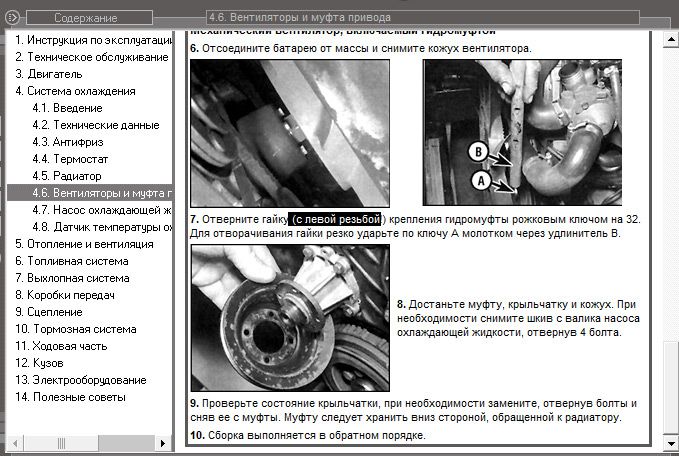This screenshot has height=456, width=679.
Task: Open '7. Выхлопная система' chapter
Action: (72, 278)
